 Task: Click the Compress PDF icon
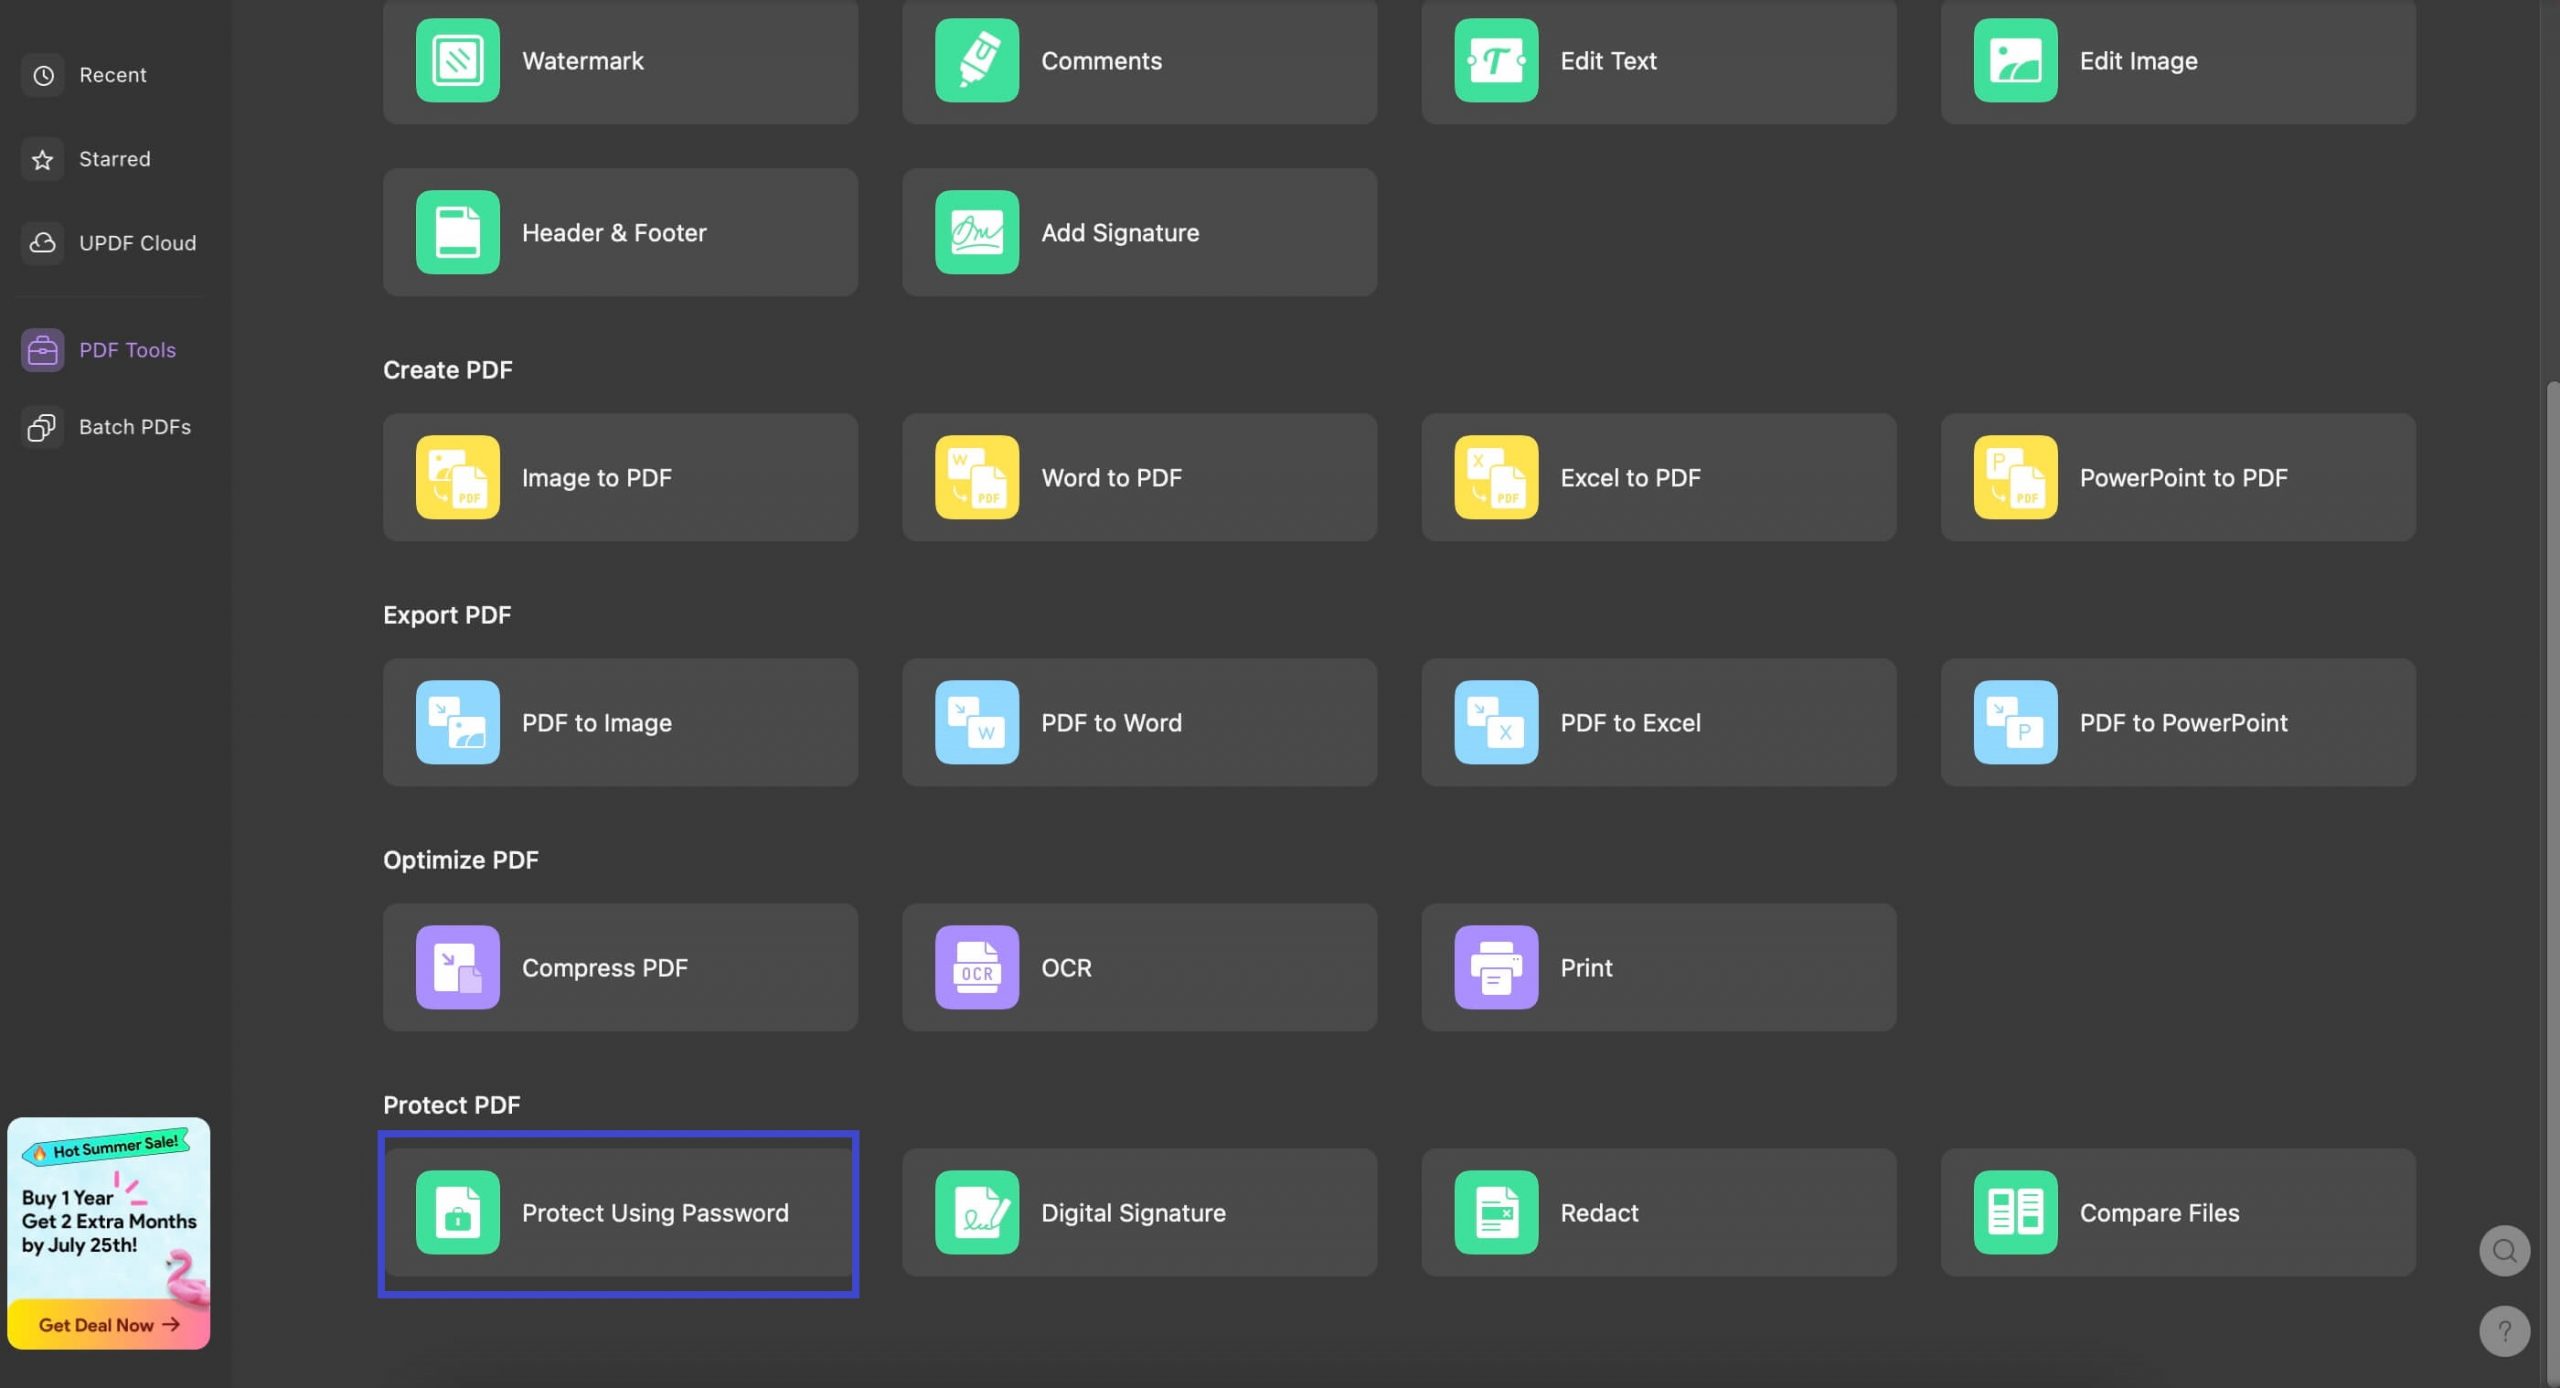pyautogui.click(x=457, y=967)
